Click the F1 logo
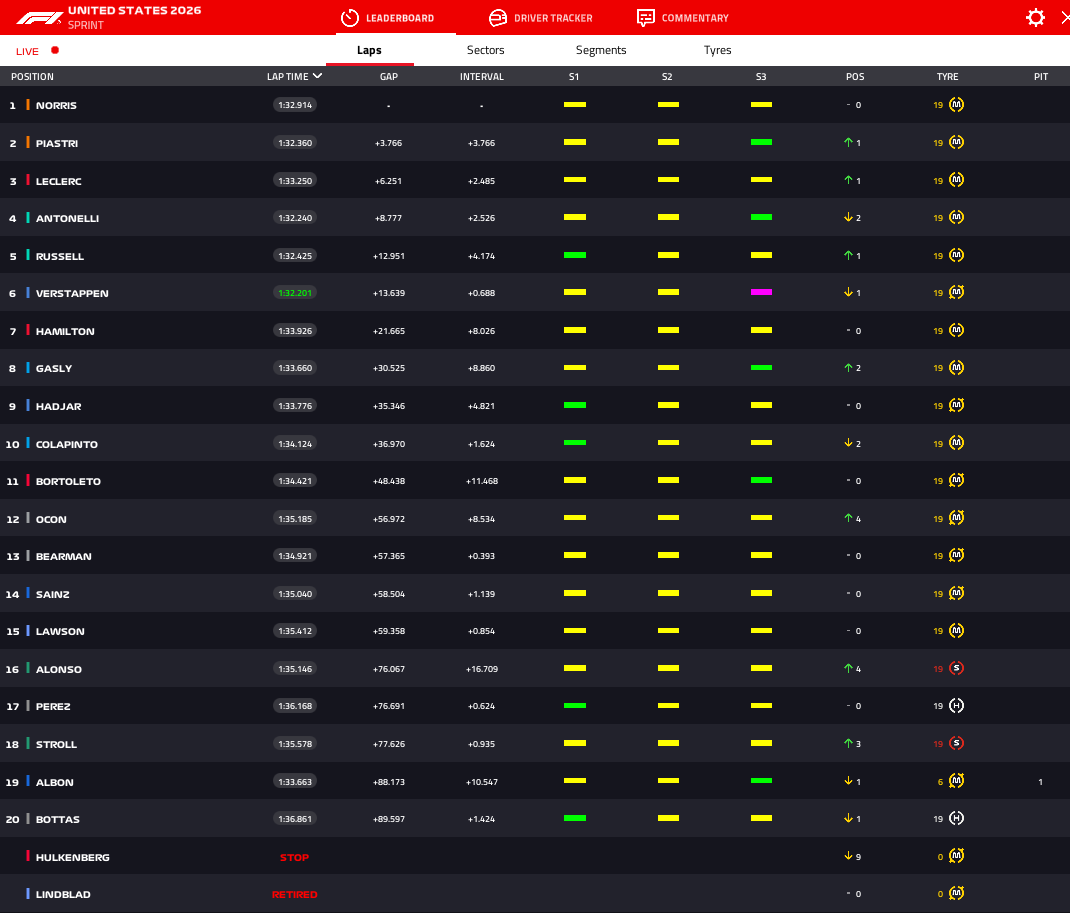 (40, 18)
